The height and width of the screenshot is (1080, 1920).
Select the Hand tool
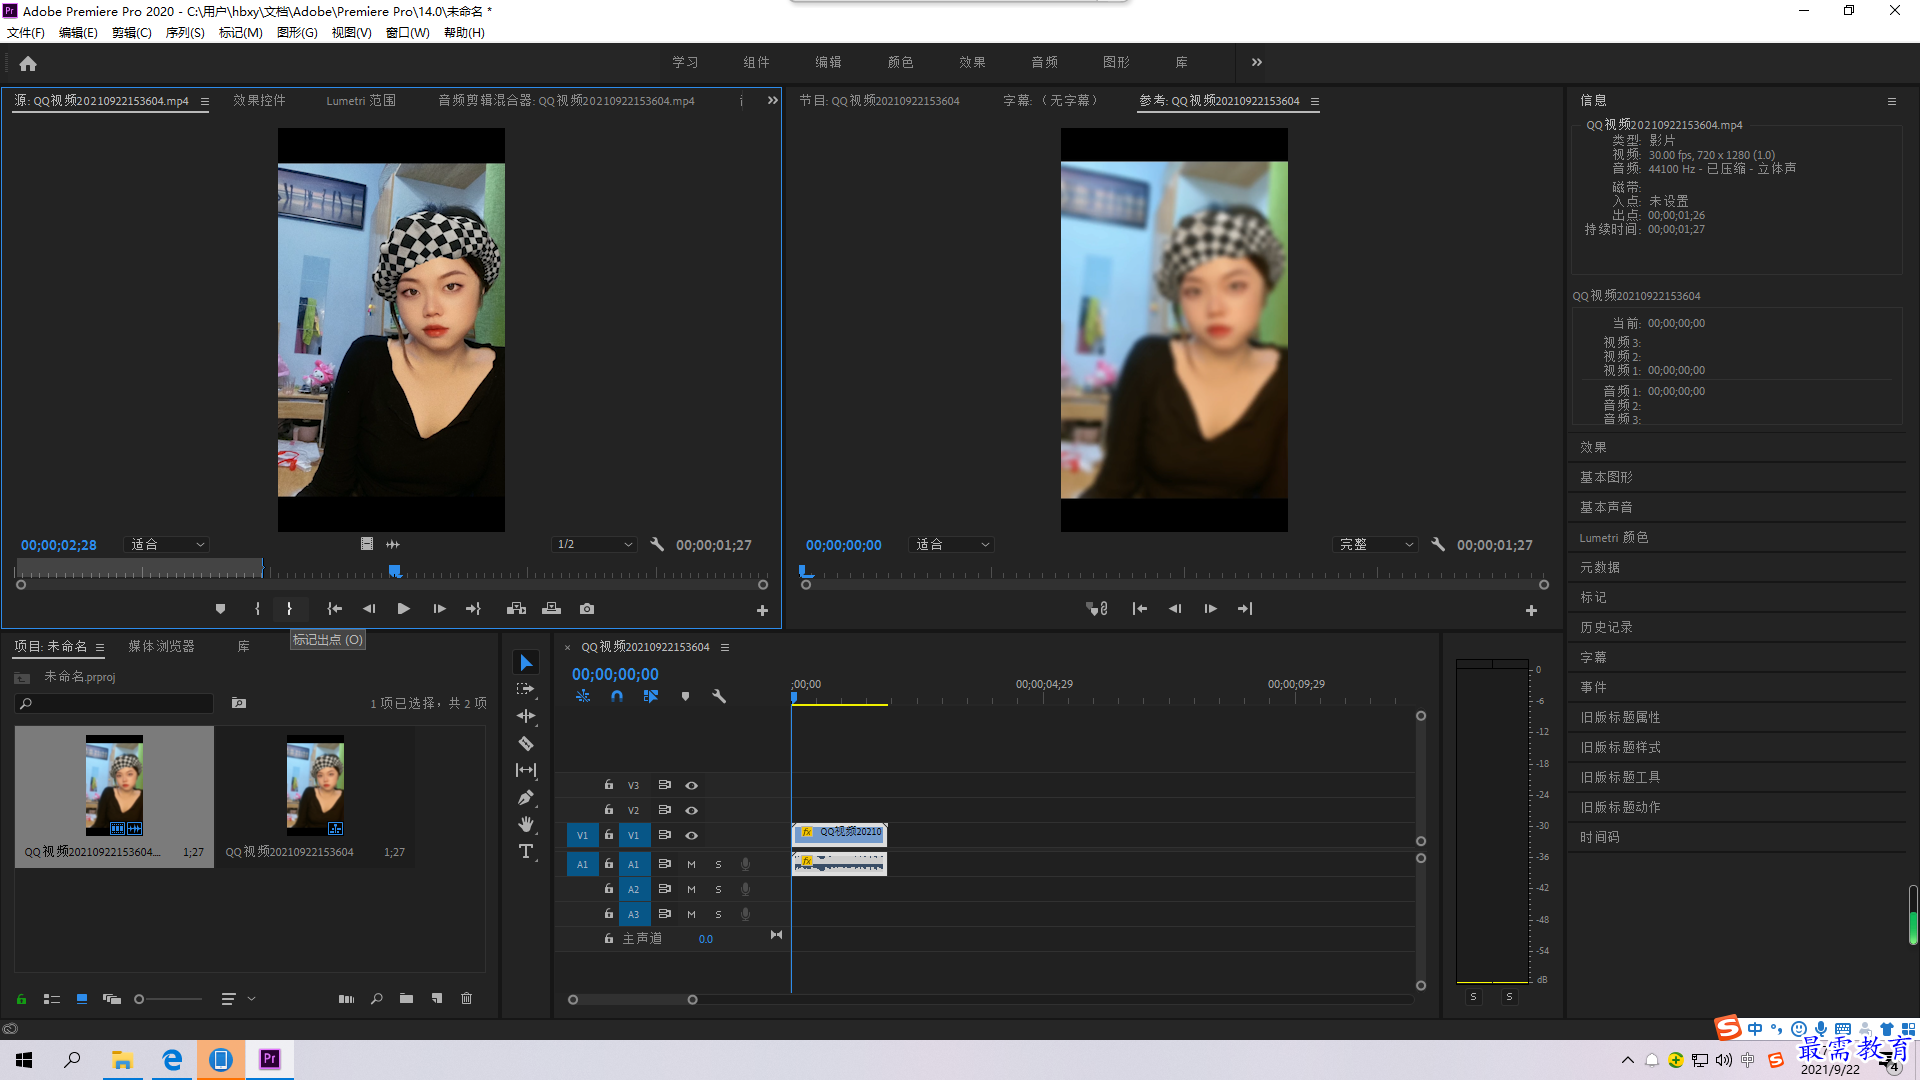pyautogui.click(x=526, y=824)
